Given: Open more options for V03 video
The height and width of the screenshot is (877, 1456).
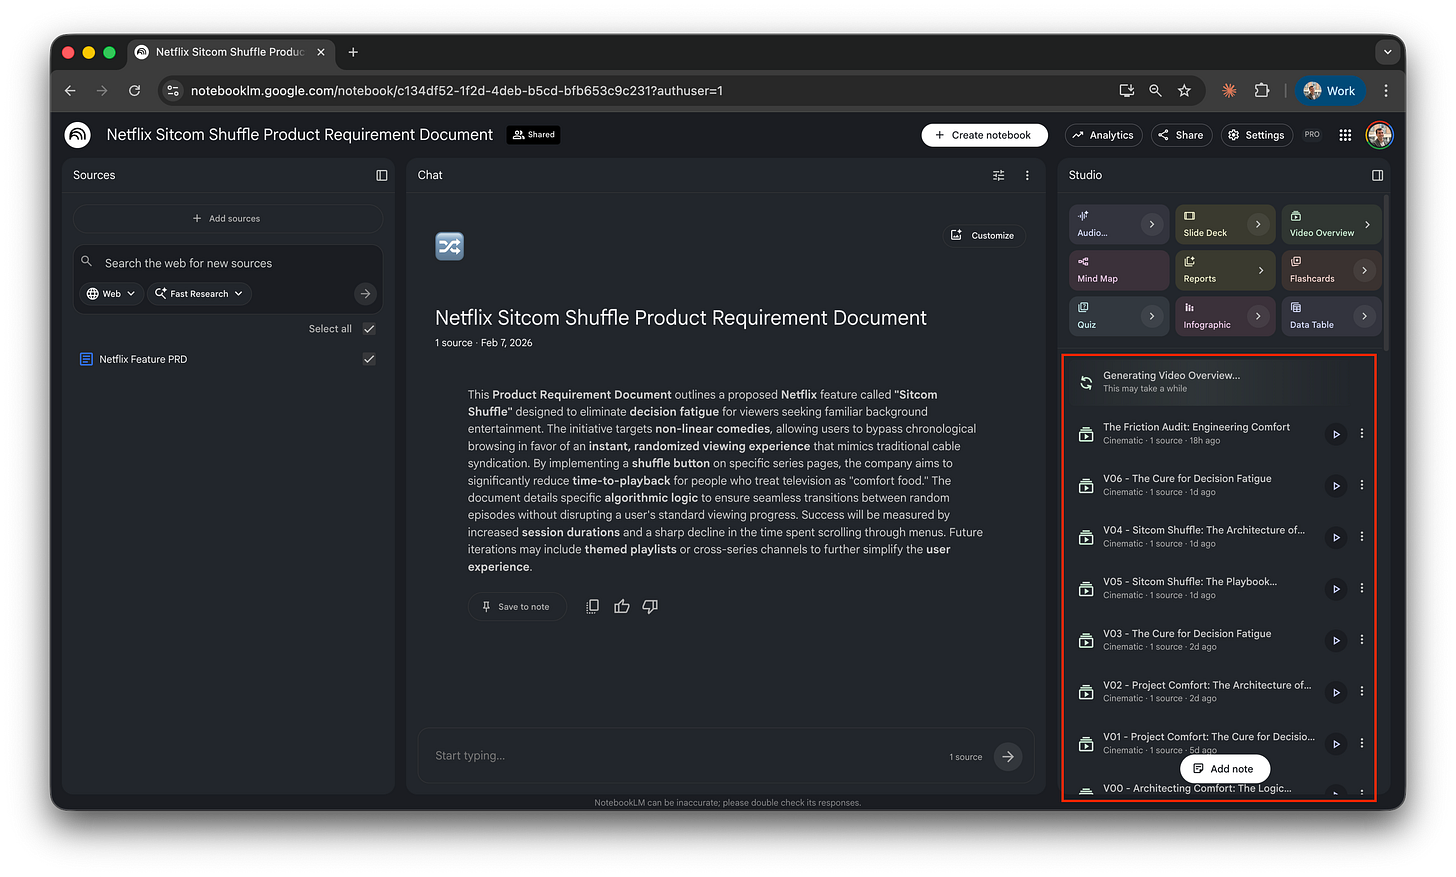Looking at the screenshot, I should (1362, 640).
